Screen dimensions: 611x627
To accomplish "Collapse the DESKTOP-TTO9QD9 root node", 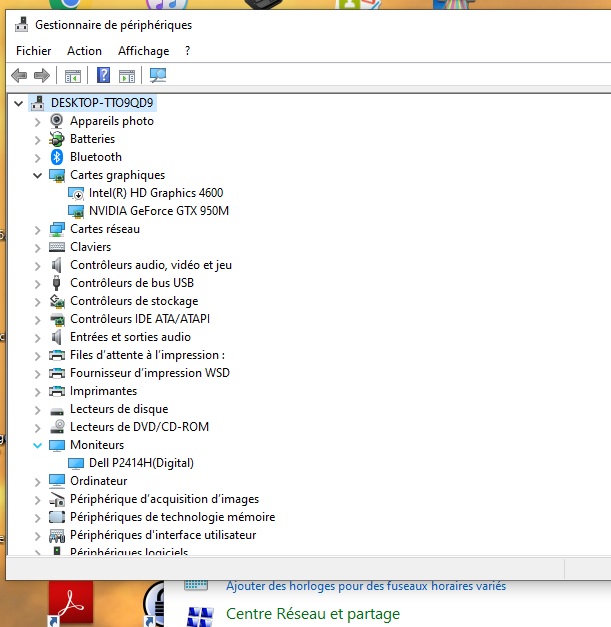I will click(18, 104).
